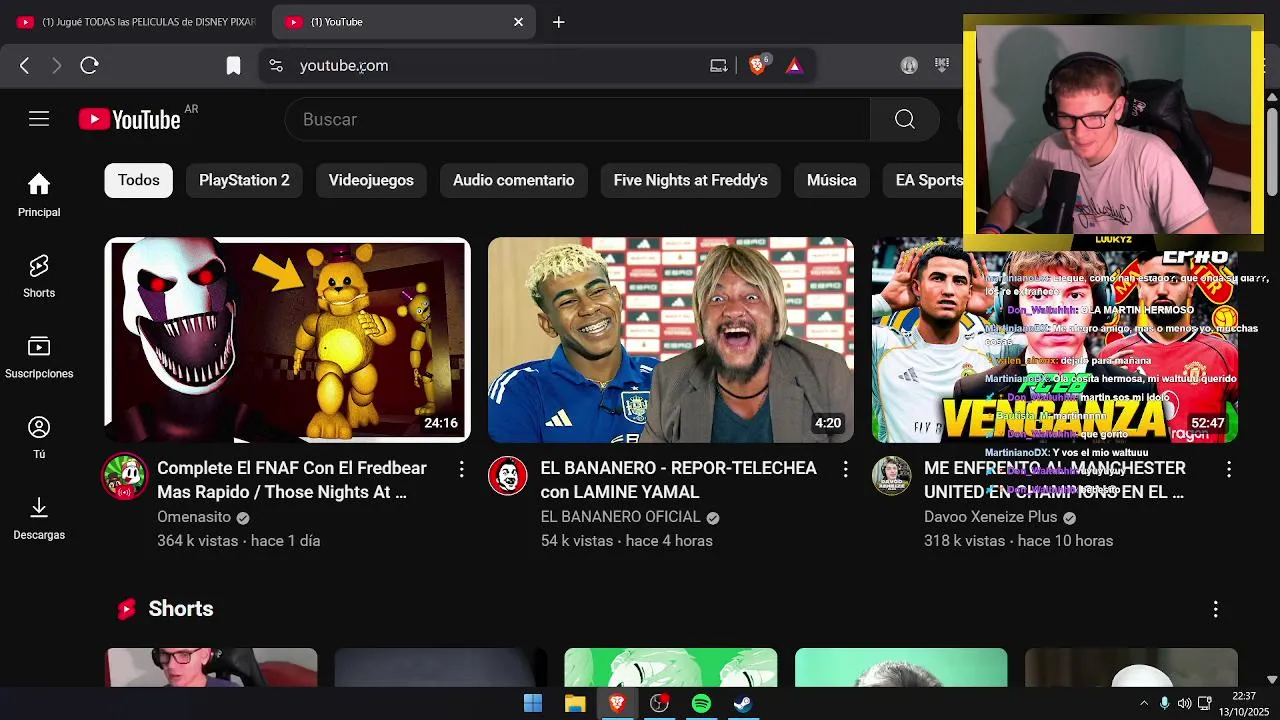The height and width of the screenshot is (720, 1280).
Task: Open Shorts section options menu
Action: [x=1216, y=609]
